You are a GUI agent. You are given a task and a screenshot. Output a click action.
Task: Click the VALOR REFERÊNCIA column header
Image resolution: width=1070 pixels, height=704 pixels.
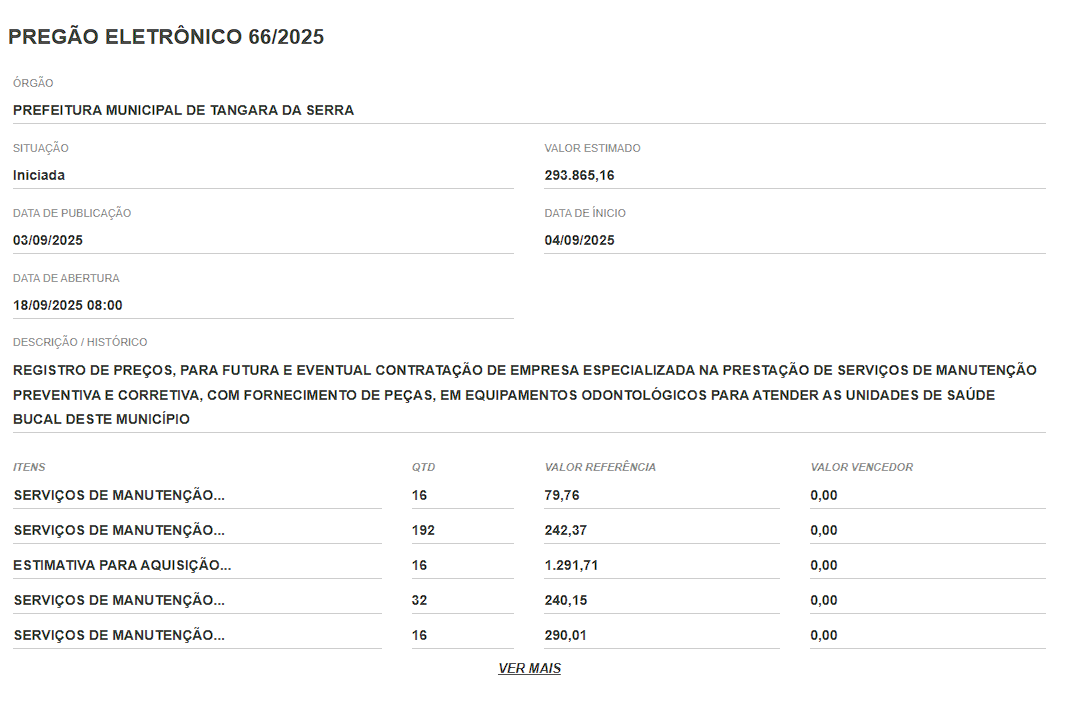pos(600,467)
